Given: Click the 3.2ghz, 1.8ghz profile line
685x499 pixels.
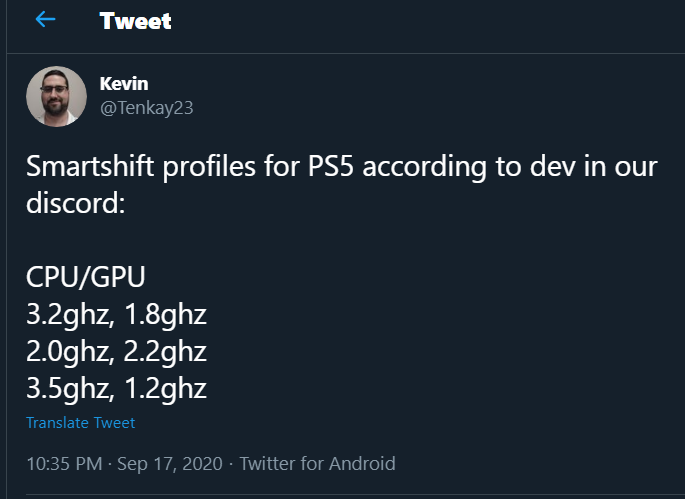Looking at the screenshot, I should (x=116, y=316).
